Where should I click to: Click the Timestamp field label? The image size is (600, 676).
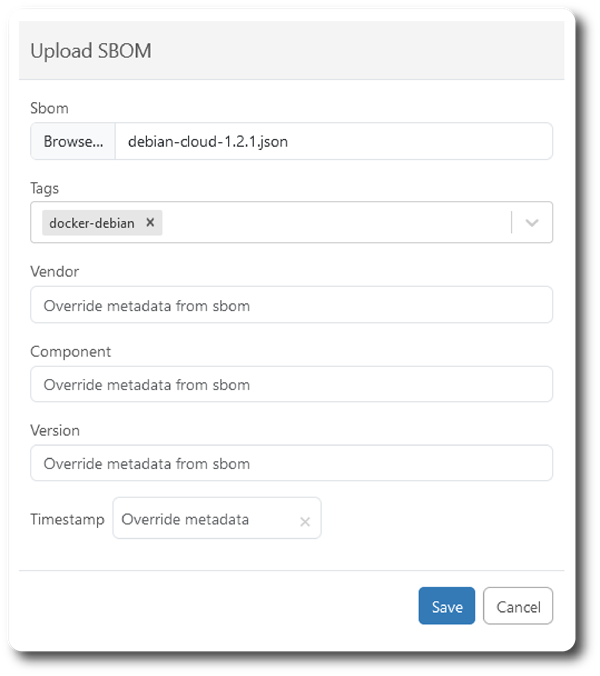[x=67, y=519]
